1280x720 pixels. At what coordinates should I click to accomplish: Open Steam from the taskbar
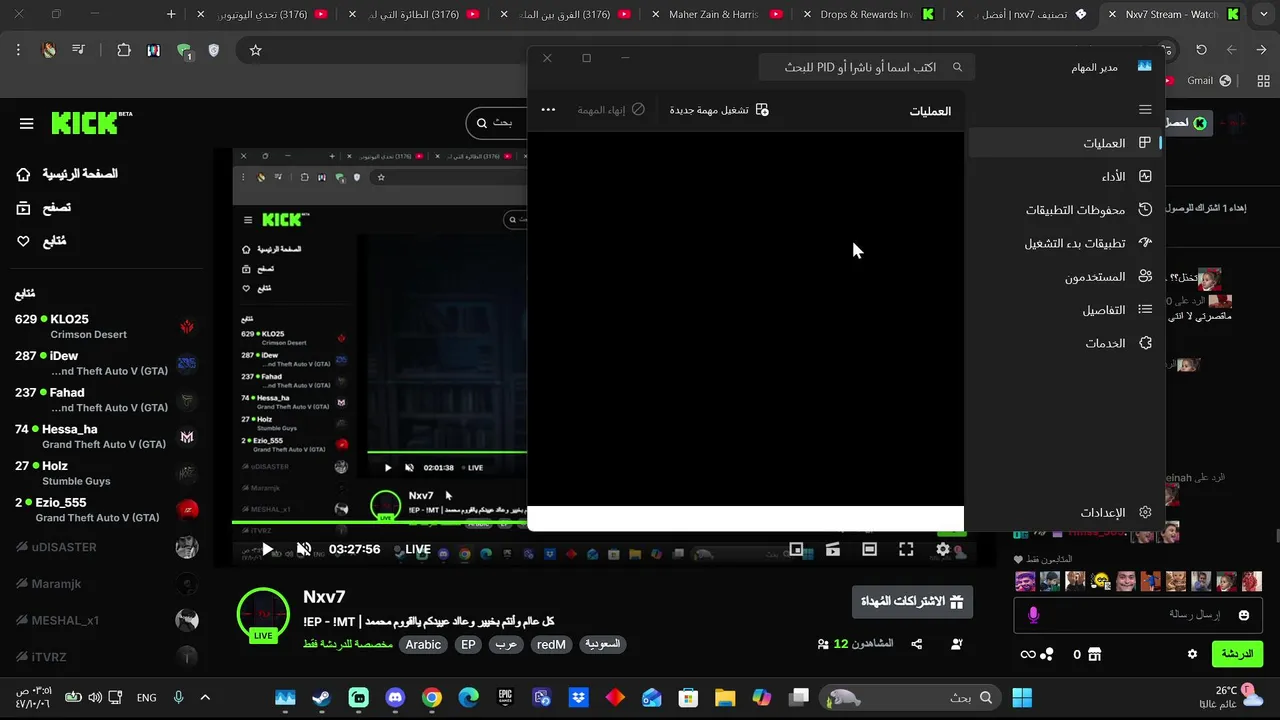pos(321,697)
